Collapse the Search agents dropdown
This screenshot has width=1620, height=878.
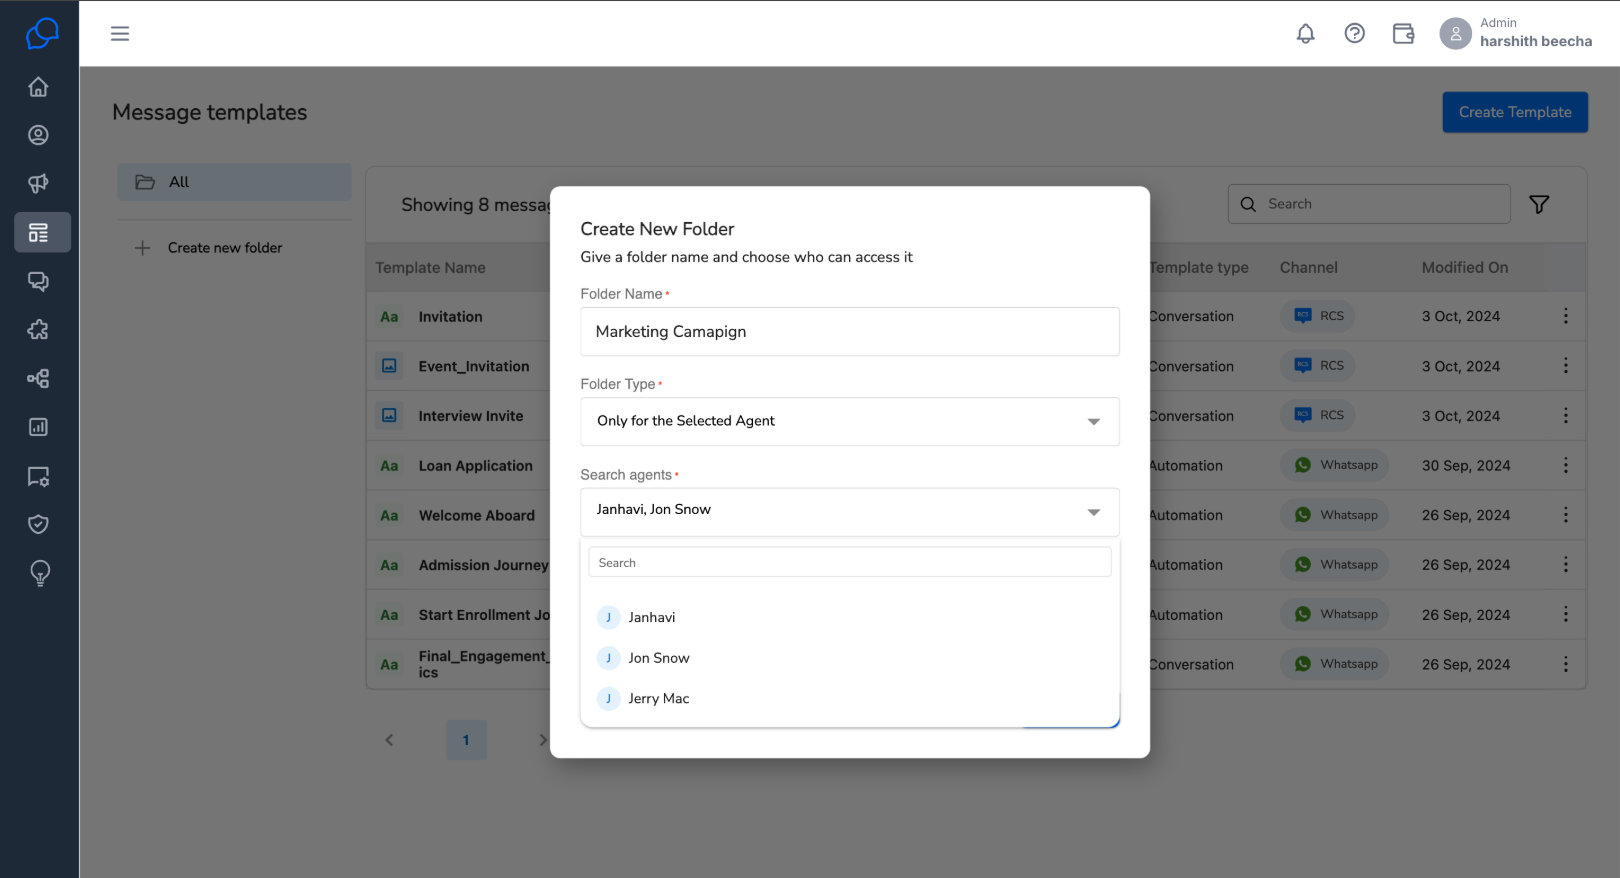click(x=850, y=511)
